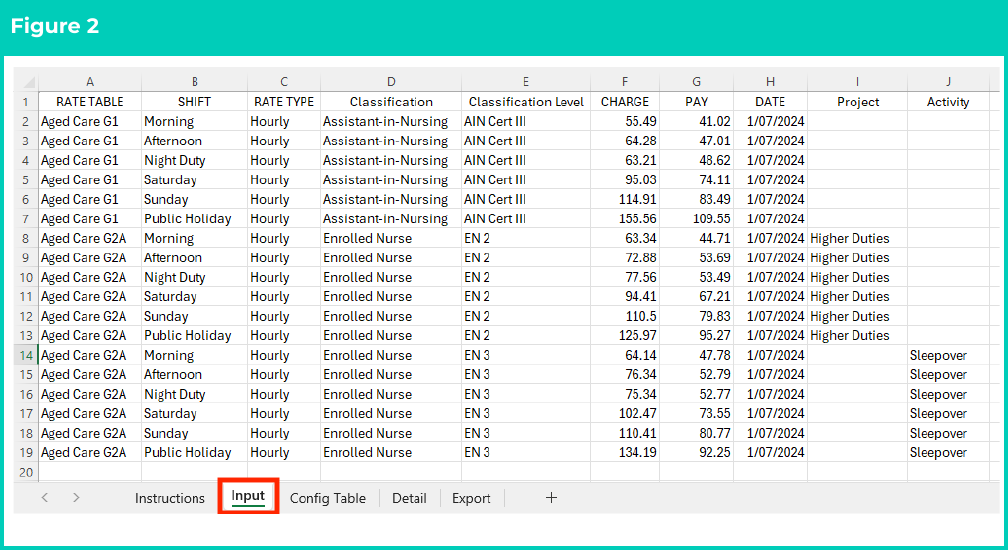
Task: Click the Classification header cell in column D
Action: pyautogui.click(x=391, y=102)
